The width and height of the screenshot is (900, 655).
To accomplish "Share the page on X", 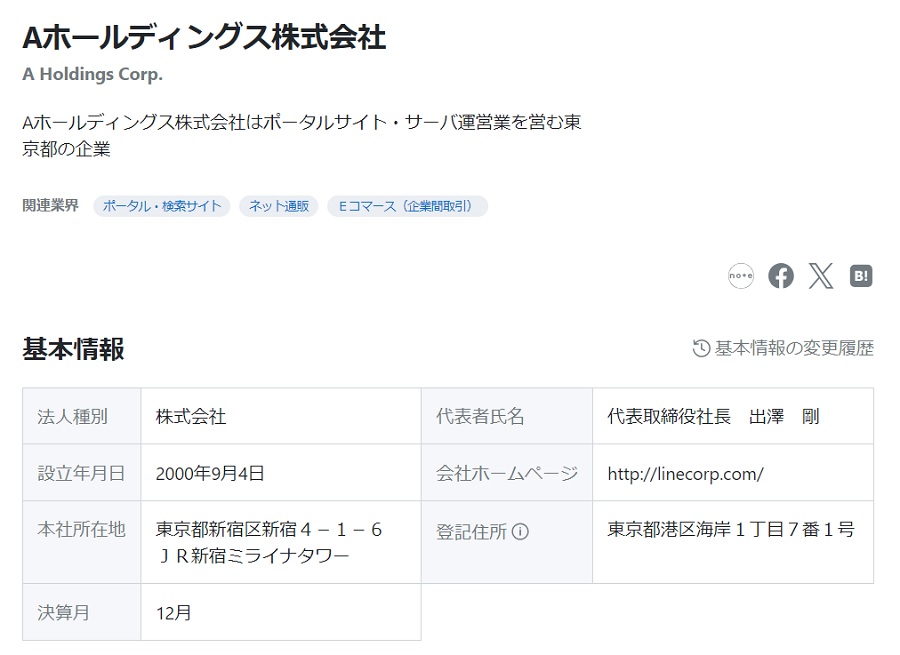I will point(821,276).
